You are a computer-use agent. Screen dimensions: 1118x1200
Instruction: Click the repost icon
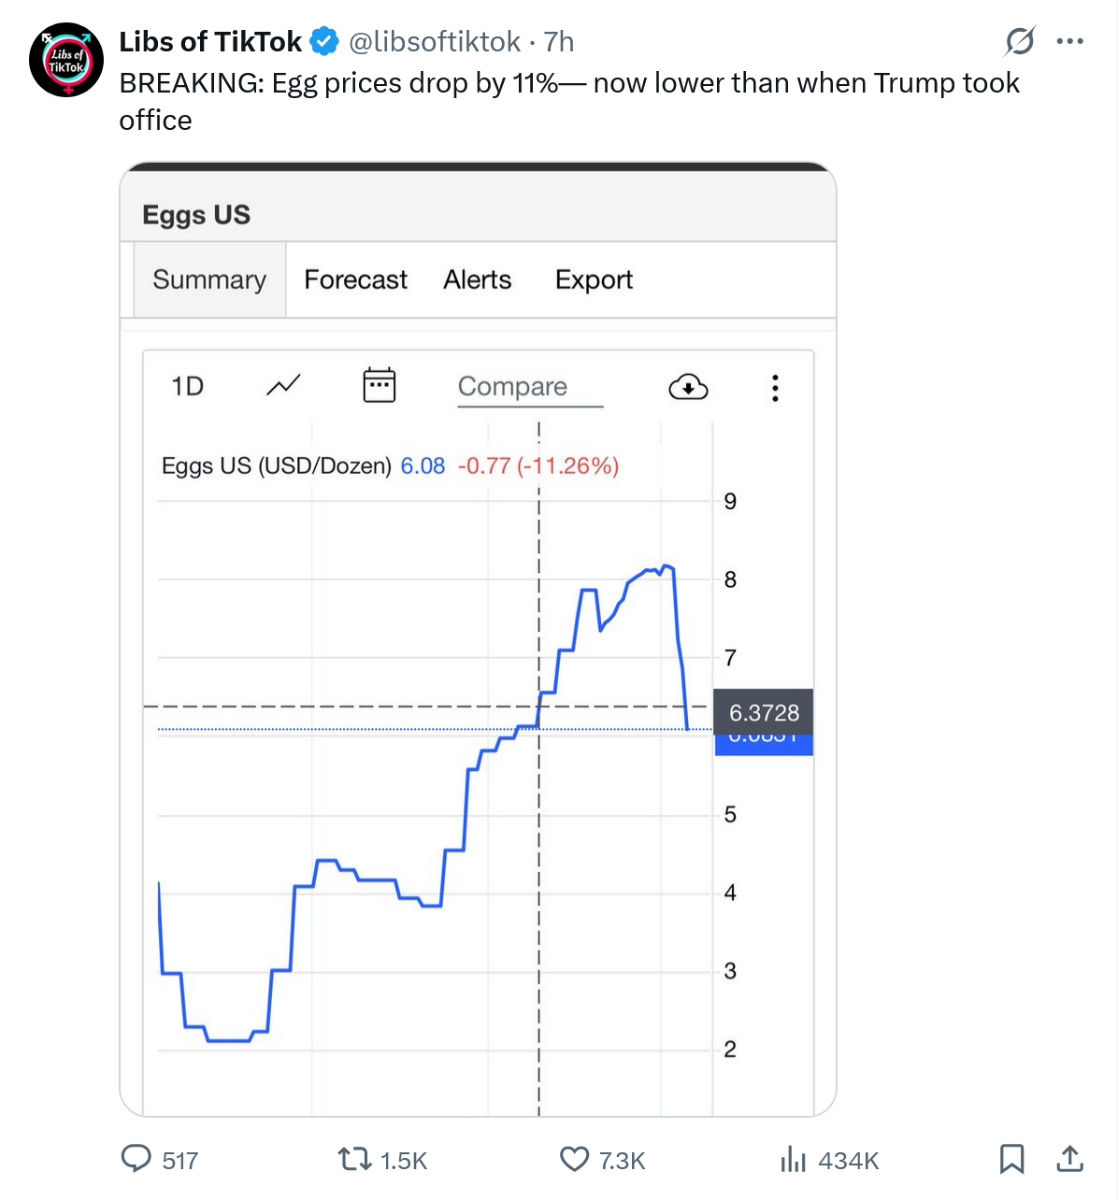click(353, 1159)
